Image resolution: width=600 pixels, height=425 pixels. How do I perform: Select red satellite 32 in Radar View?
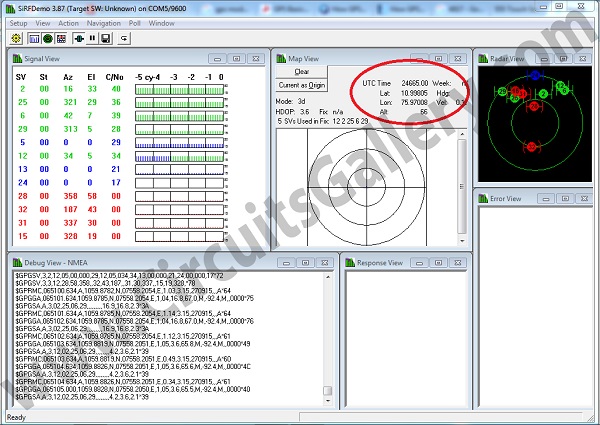click(532, 147)
